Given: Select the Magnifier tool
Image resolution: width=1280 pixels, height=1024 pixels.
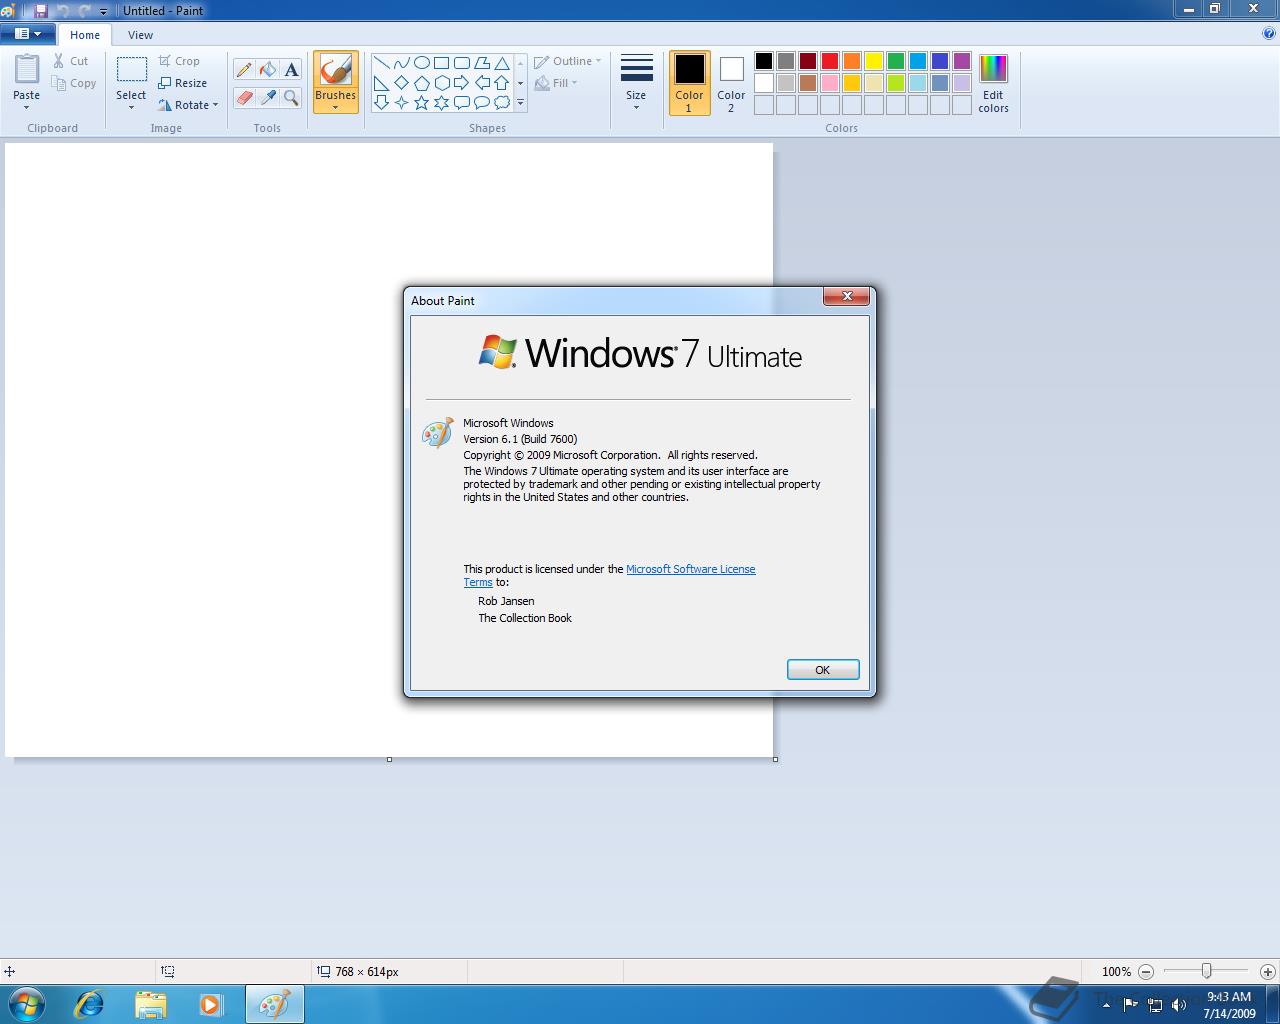Looking at the screenshot, I should tap(291, 97).
